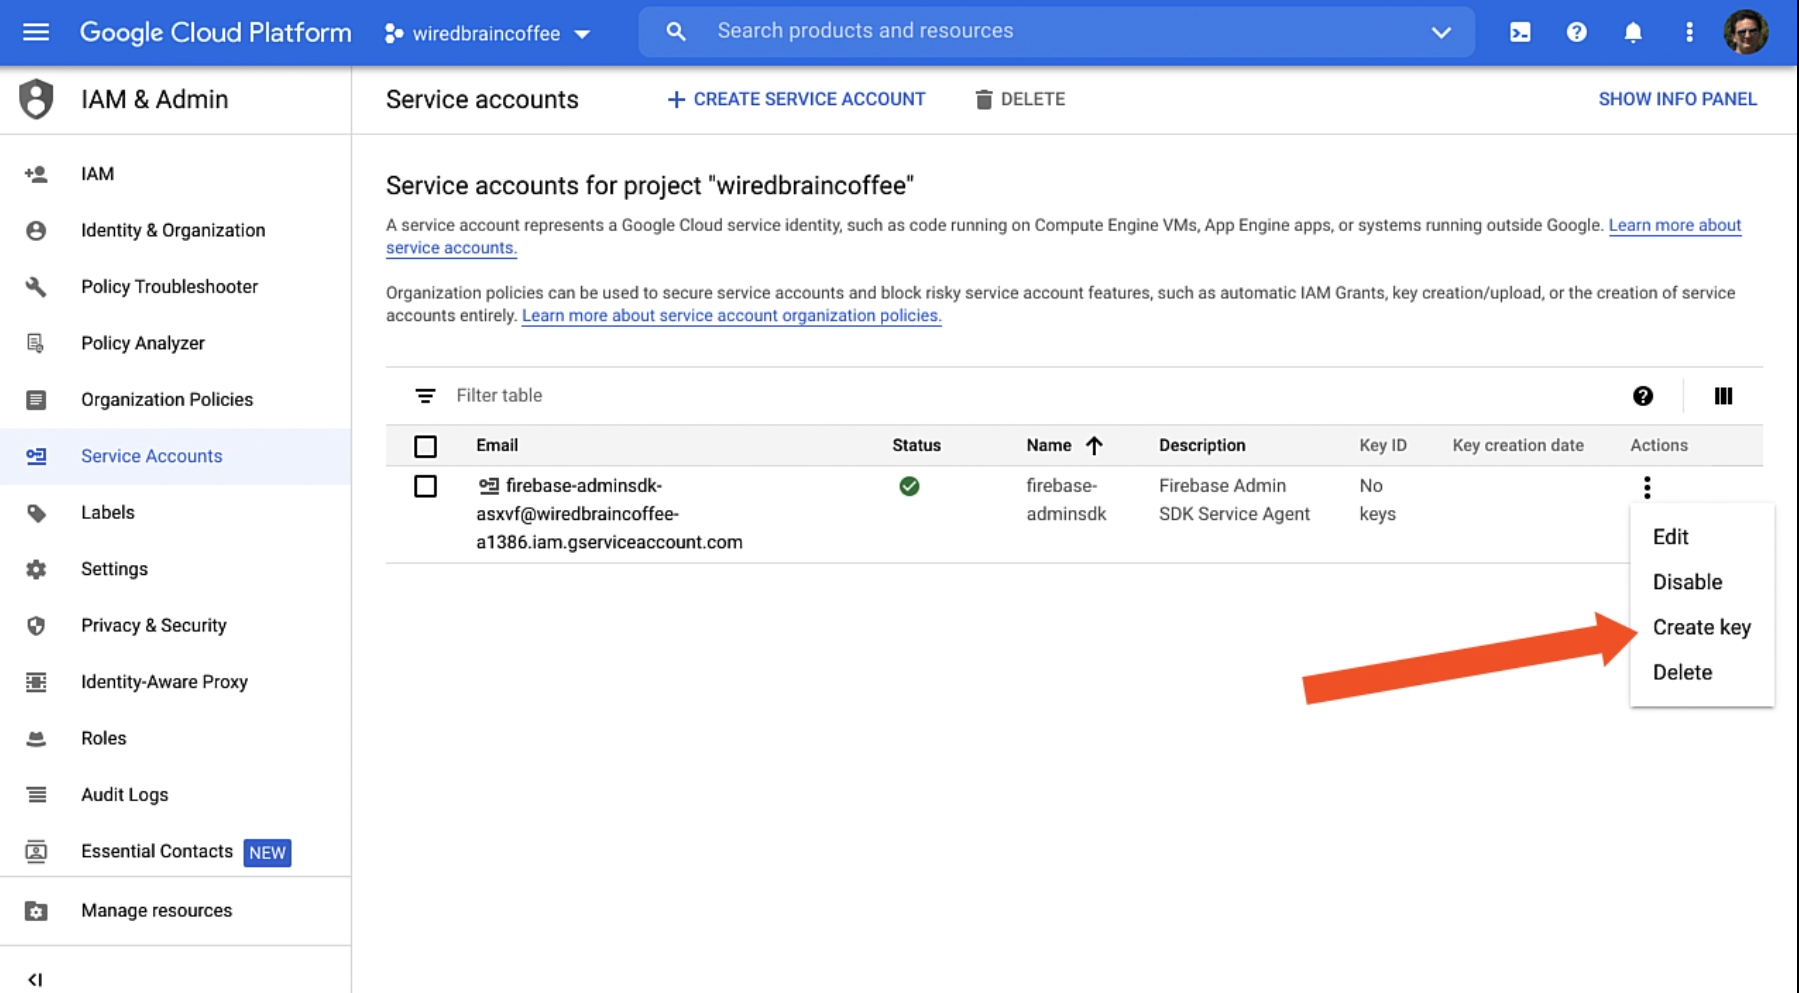
Task: Toggle the select-all header checkbox
Action: [425, 446]
